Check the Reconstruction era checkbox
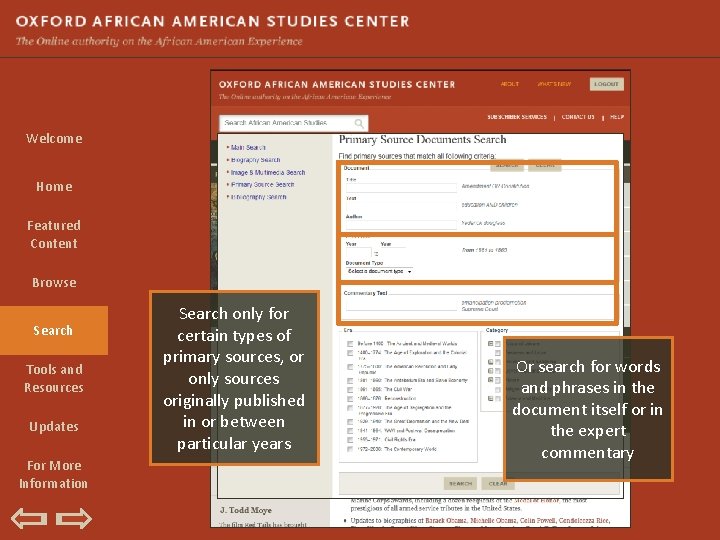 click(x=350, y=399)
